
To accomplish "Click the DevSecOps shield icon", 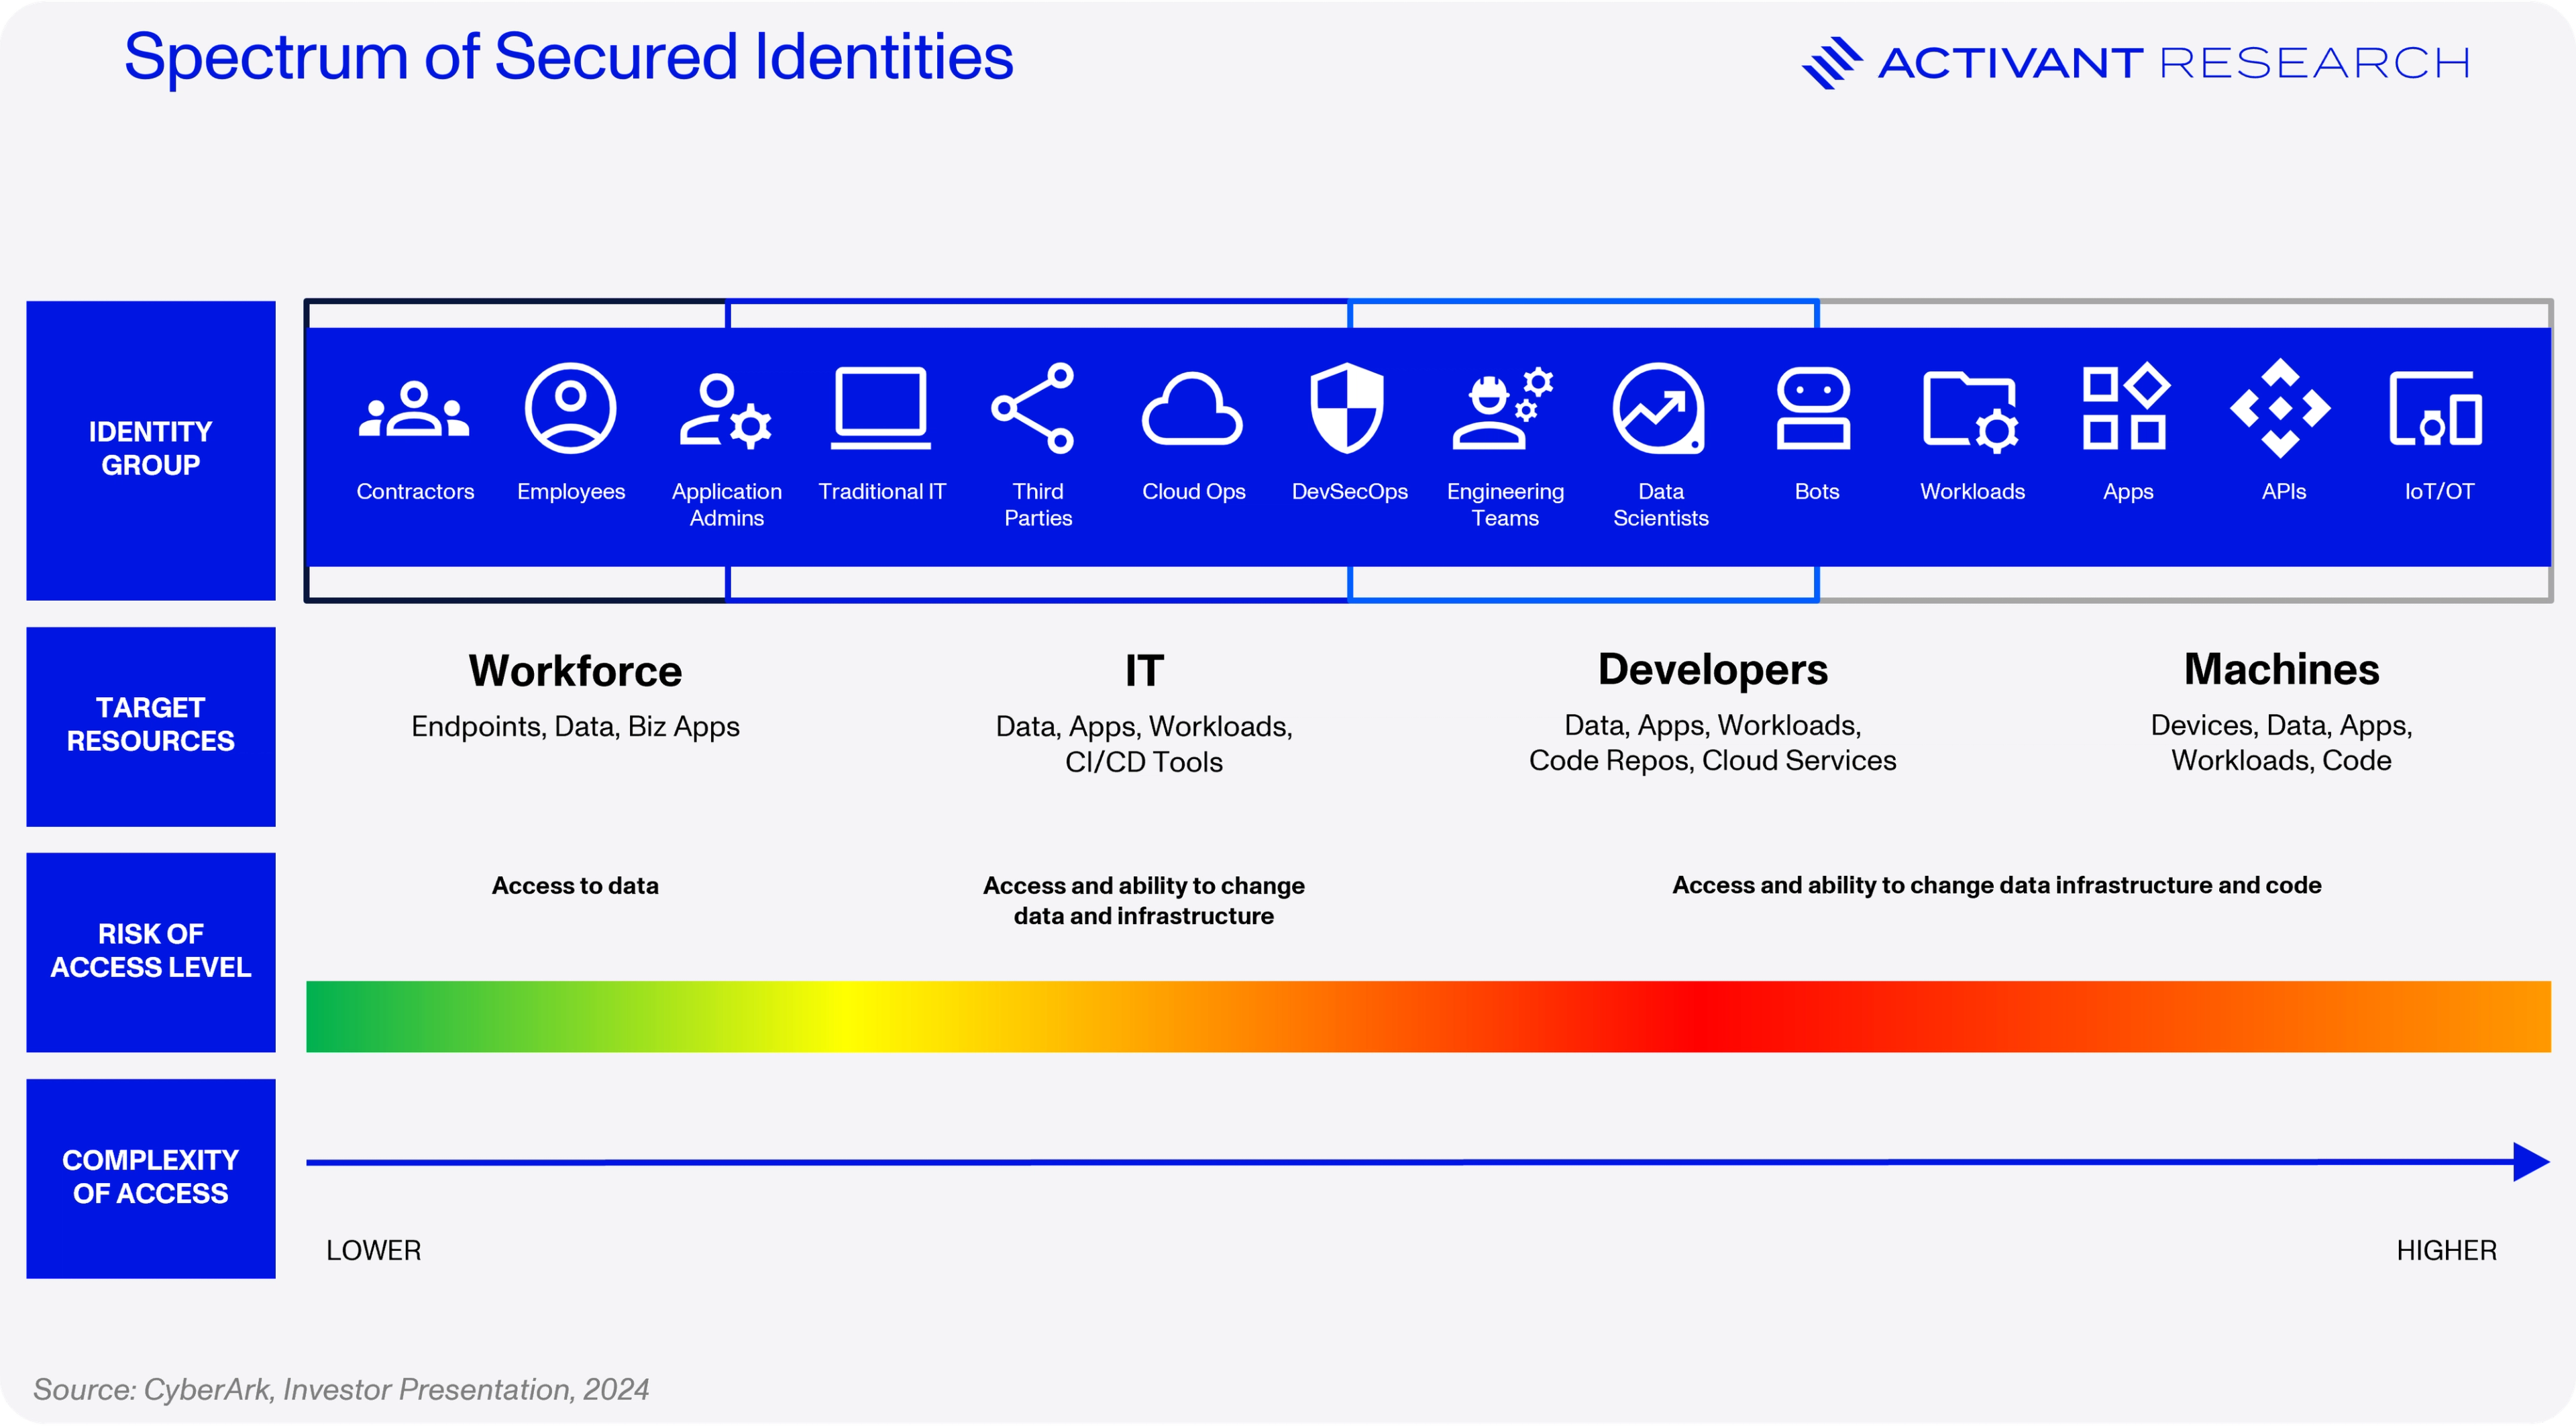I will [1347, 408].
